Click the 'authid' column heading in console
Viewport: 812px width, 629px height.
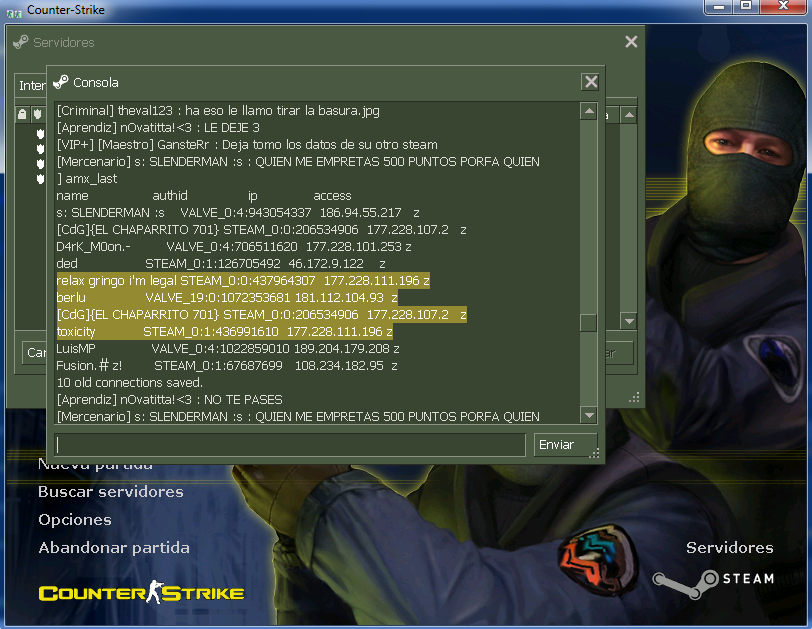(x=170, y=196)
